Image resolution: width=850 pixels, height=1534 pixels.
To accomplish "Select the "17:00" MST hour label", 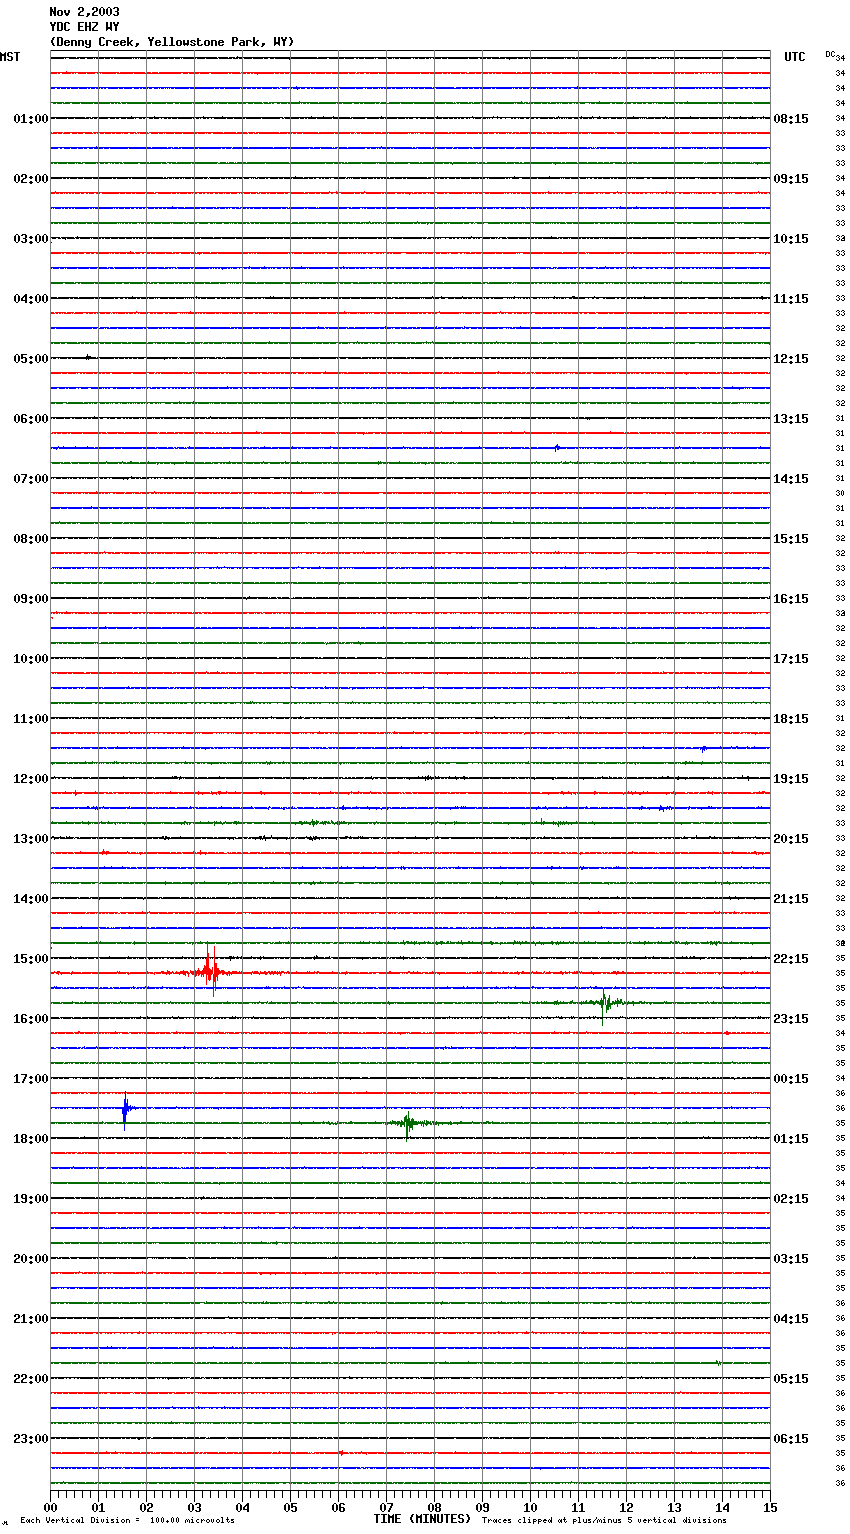I will [31, 1079].
